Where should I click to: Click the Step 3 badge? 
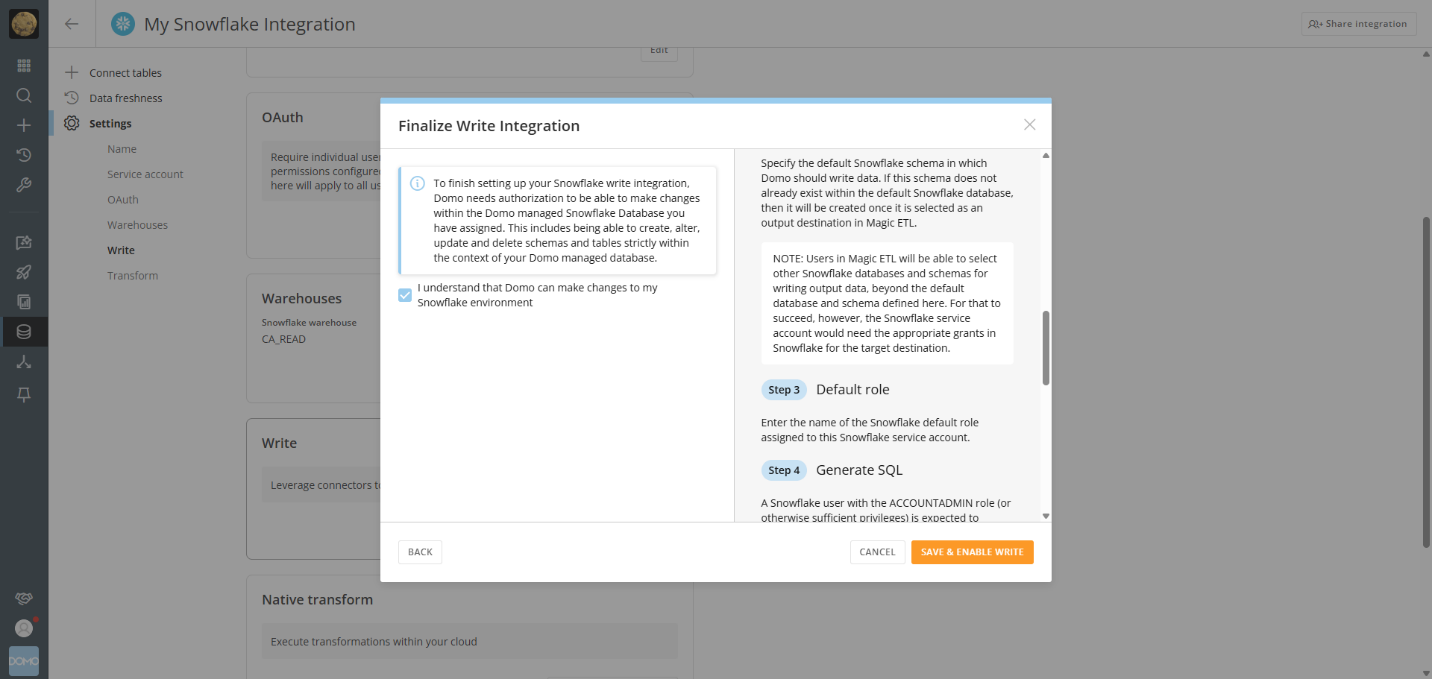784,389
